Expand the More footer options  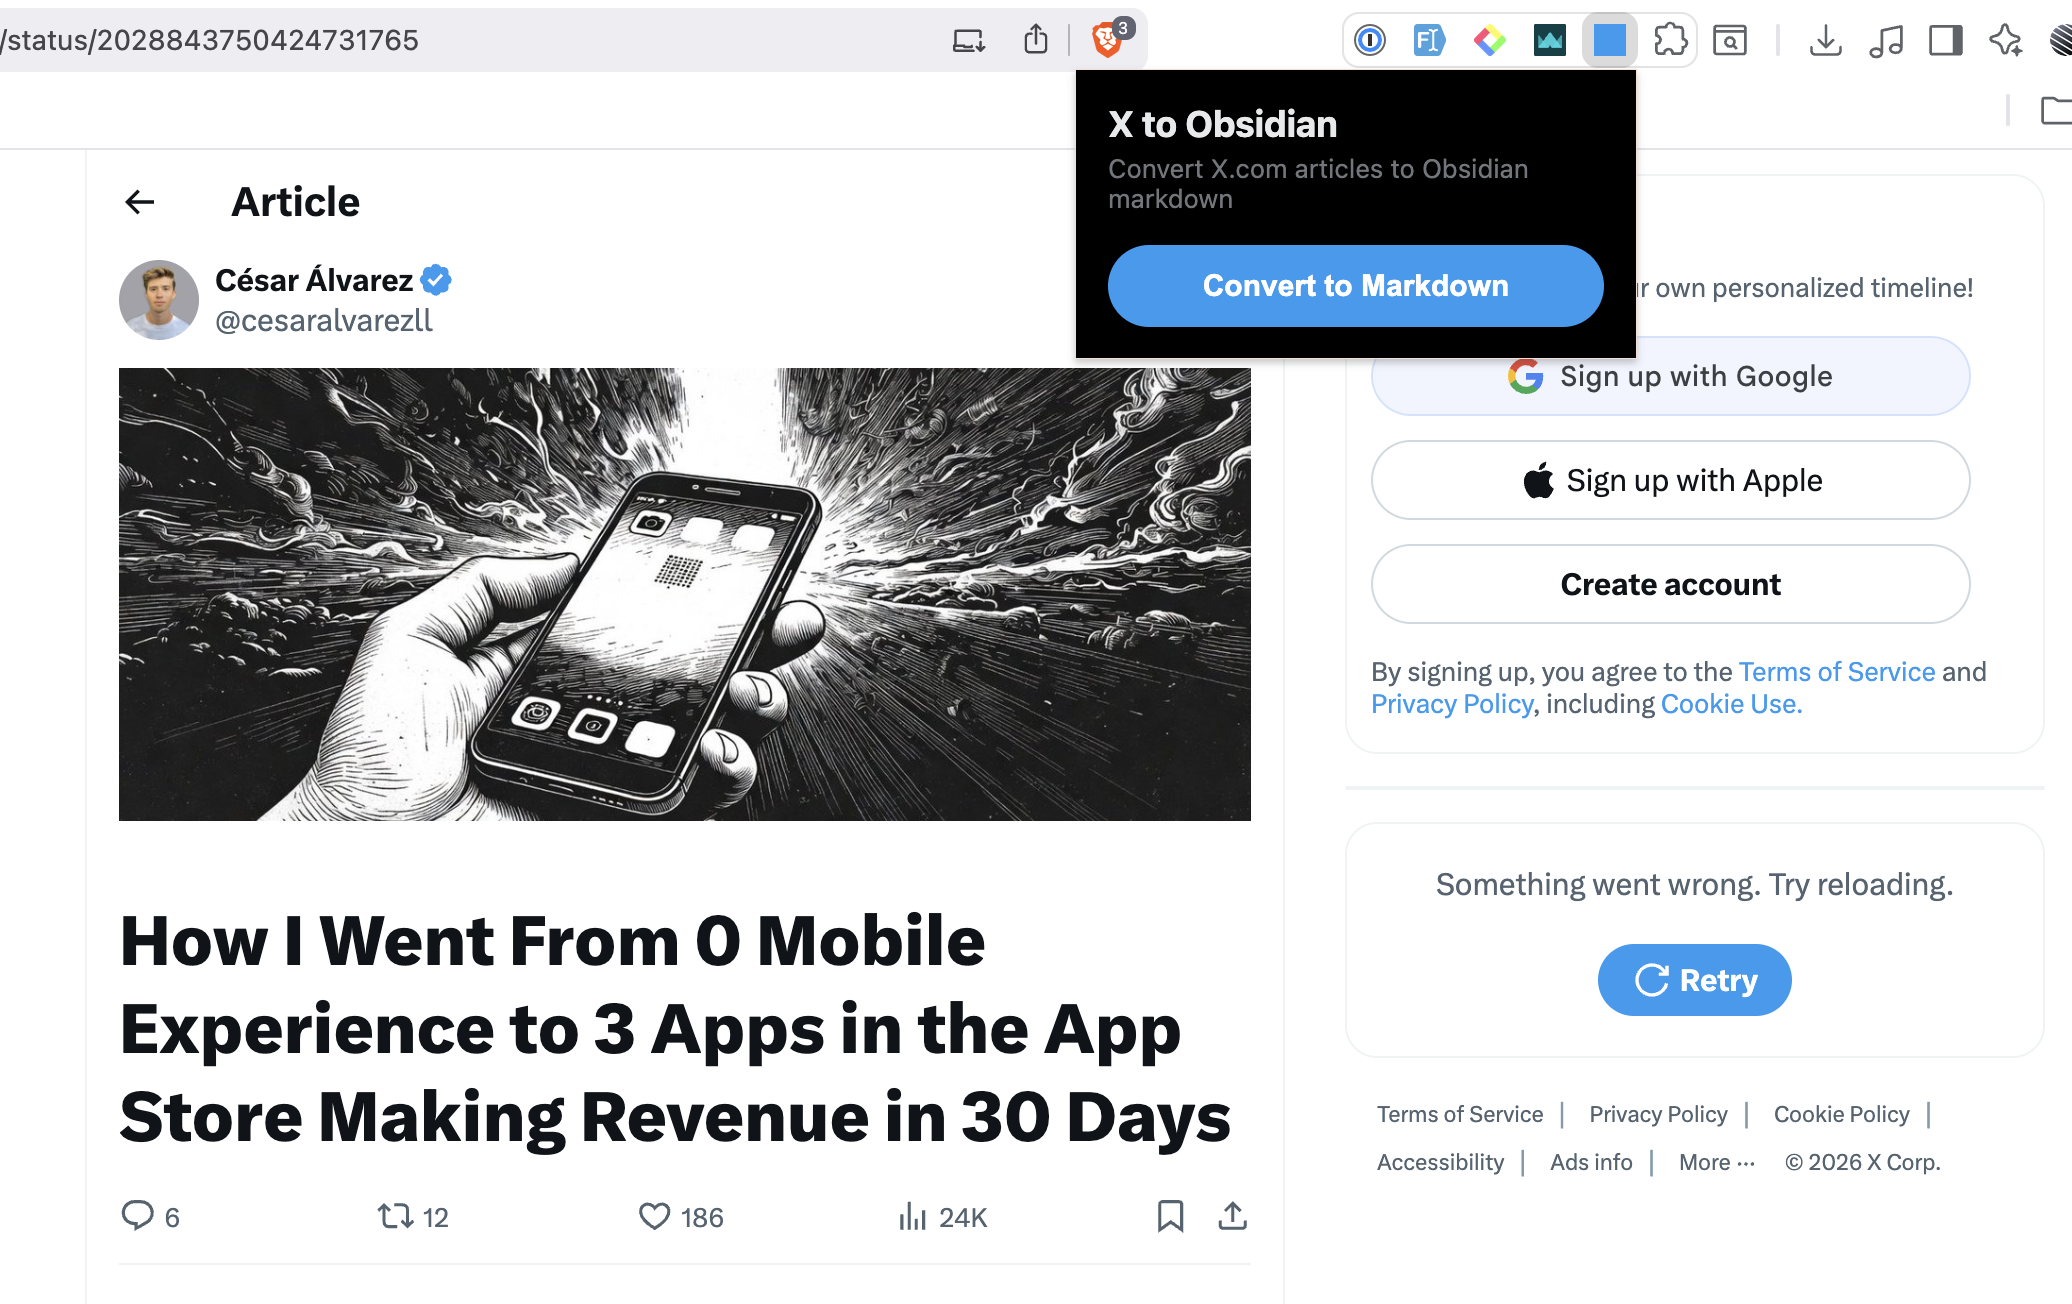click(1717, 1162)
